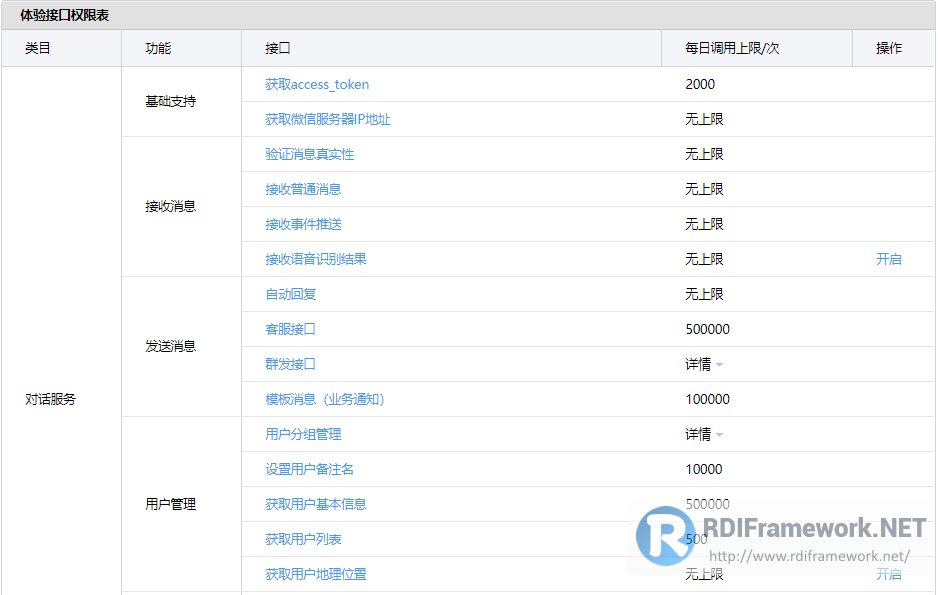Open the 接收事件推送 link
Viewport: 938px width, 595px height.
(x=303, y=225)
